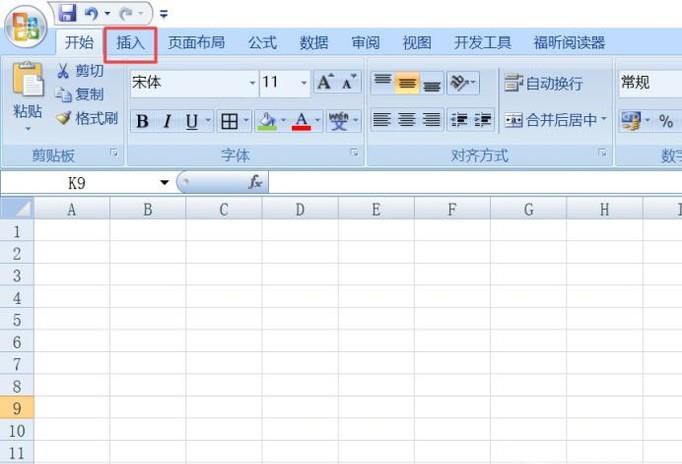Open the 宋体 font name dropdown
Screen dimensions: 682x464
pyautogui.click(x=252, y=83)
